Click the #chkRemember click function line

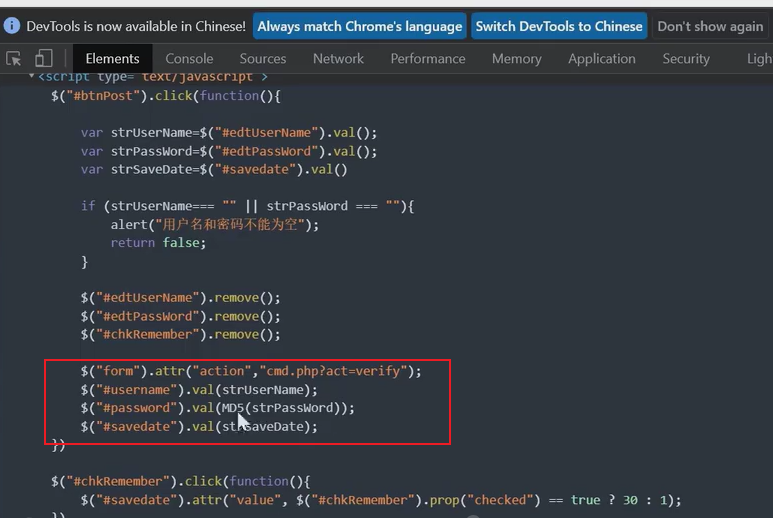[x=180, y=481]
